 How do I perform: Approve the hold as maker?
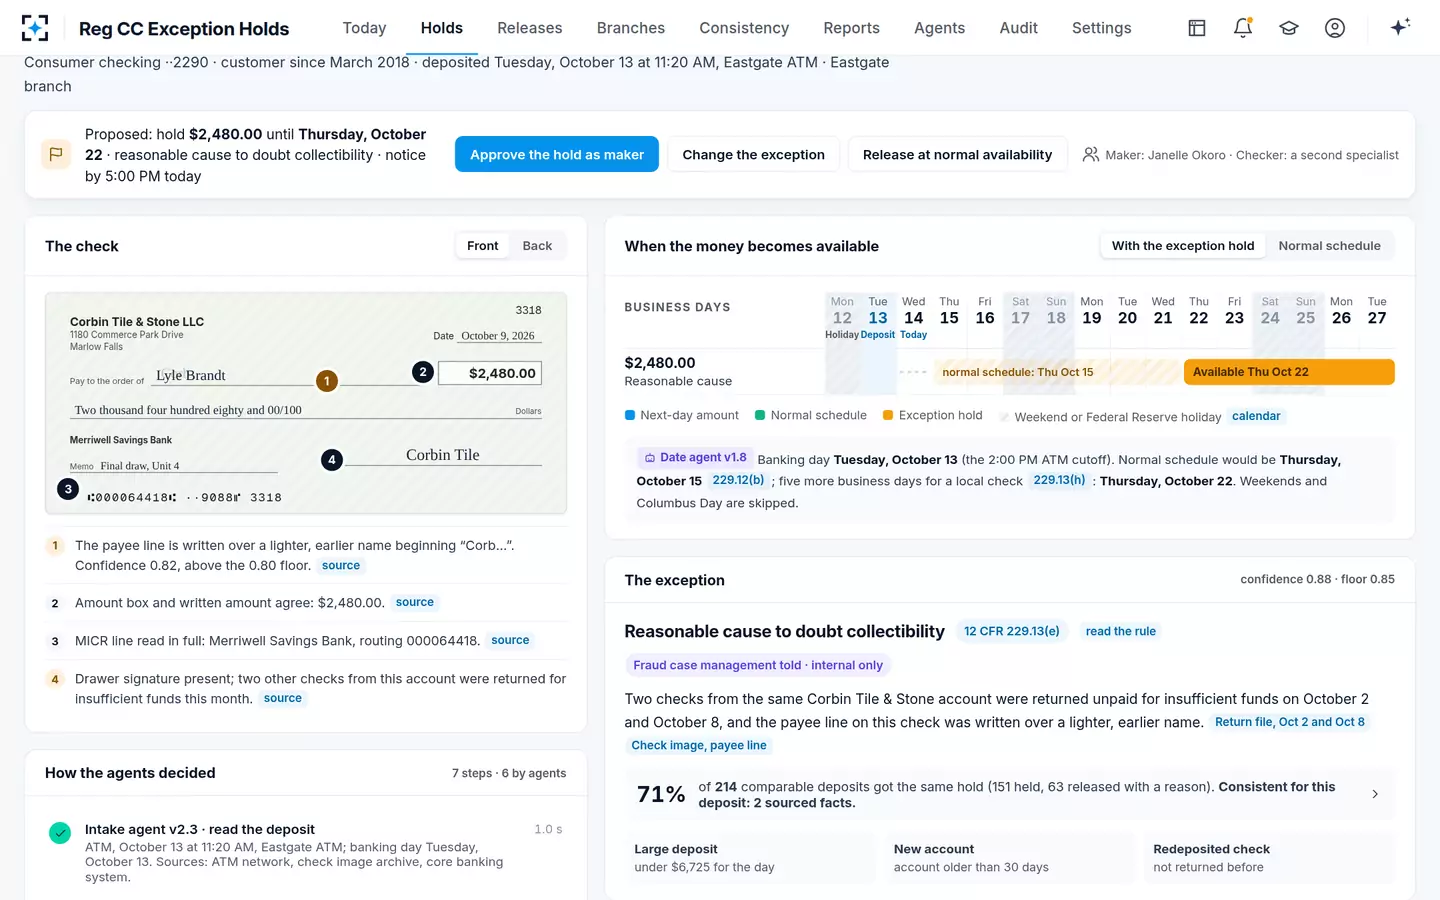(557, 154)
